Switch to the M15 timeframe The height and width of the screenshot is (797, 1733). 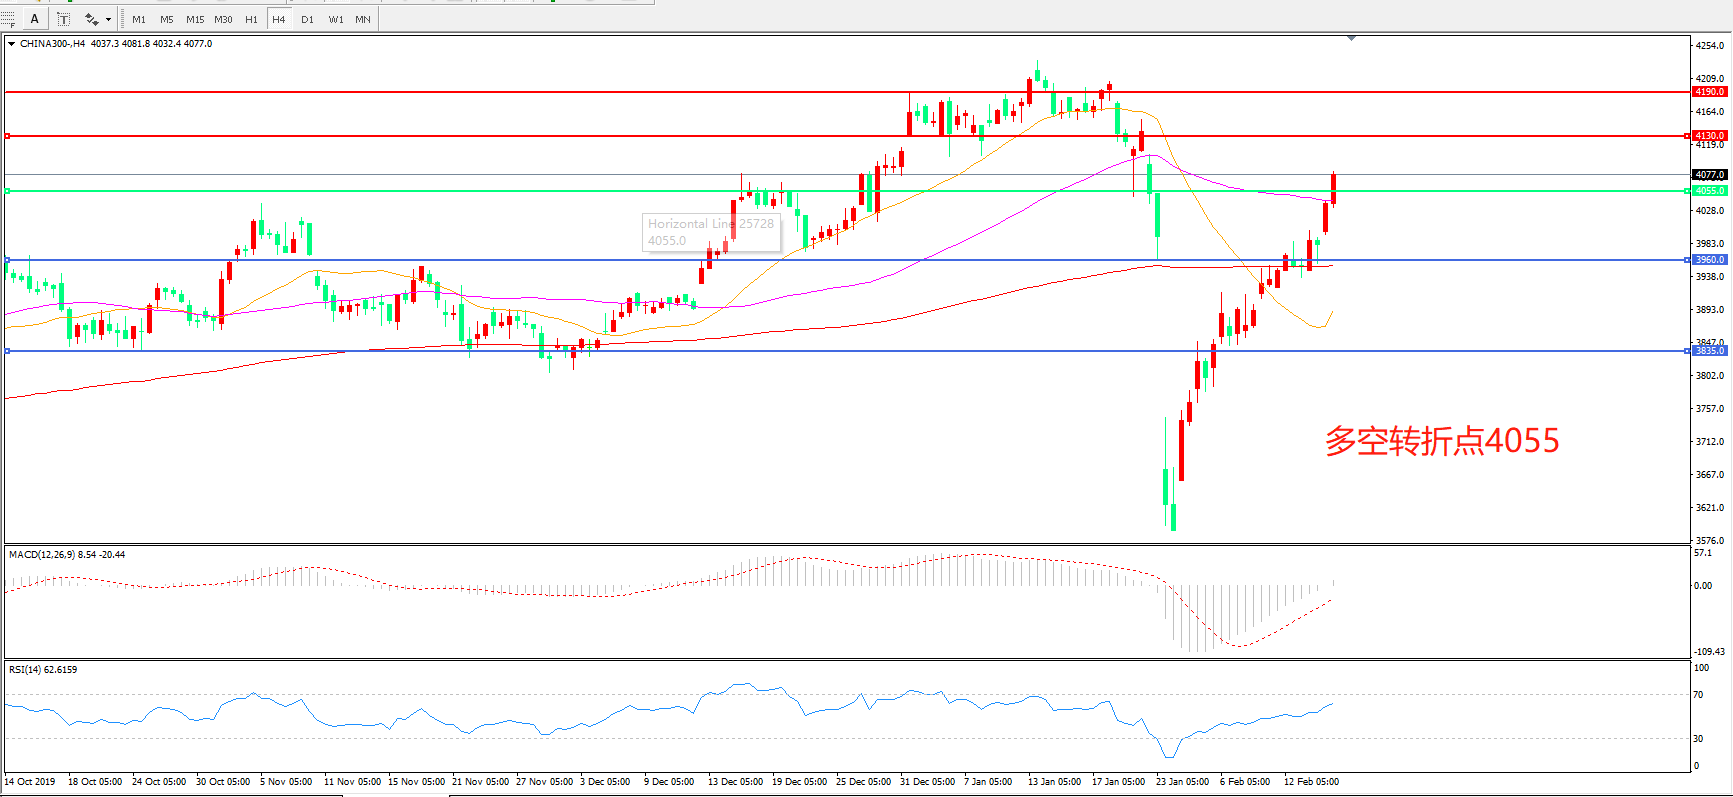coord(195,19)
